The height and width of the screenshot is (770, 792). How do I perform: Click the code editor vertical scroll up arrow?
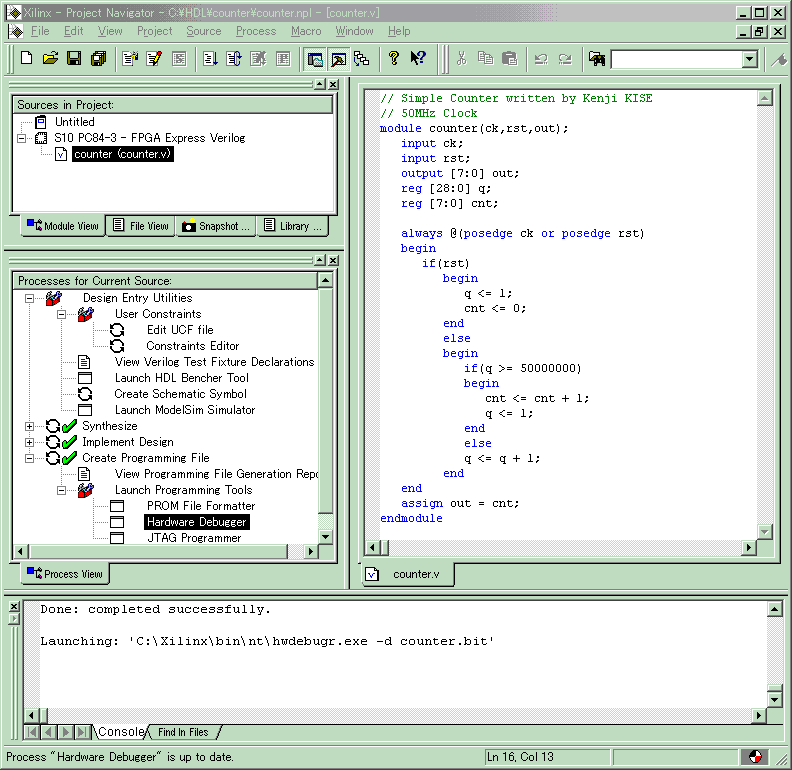[765, 99]
